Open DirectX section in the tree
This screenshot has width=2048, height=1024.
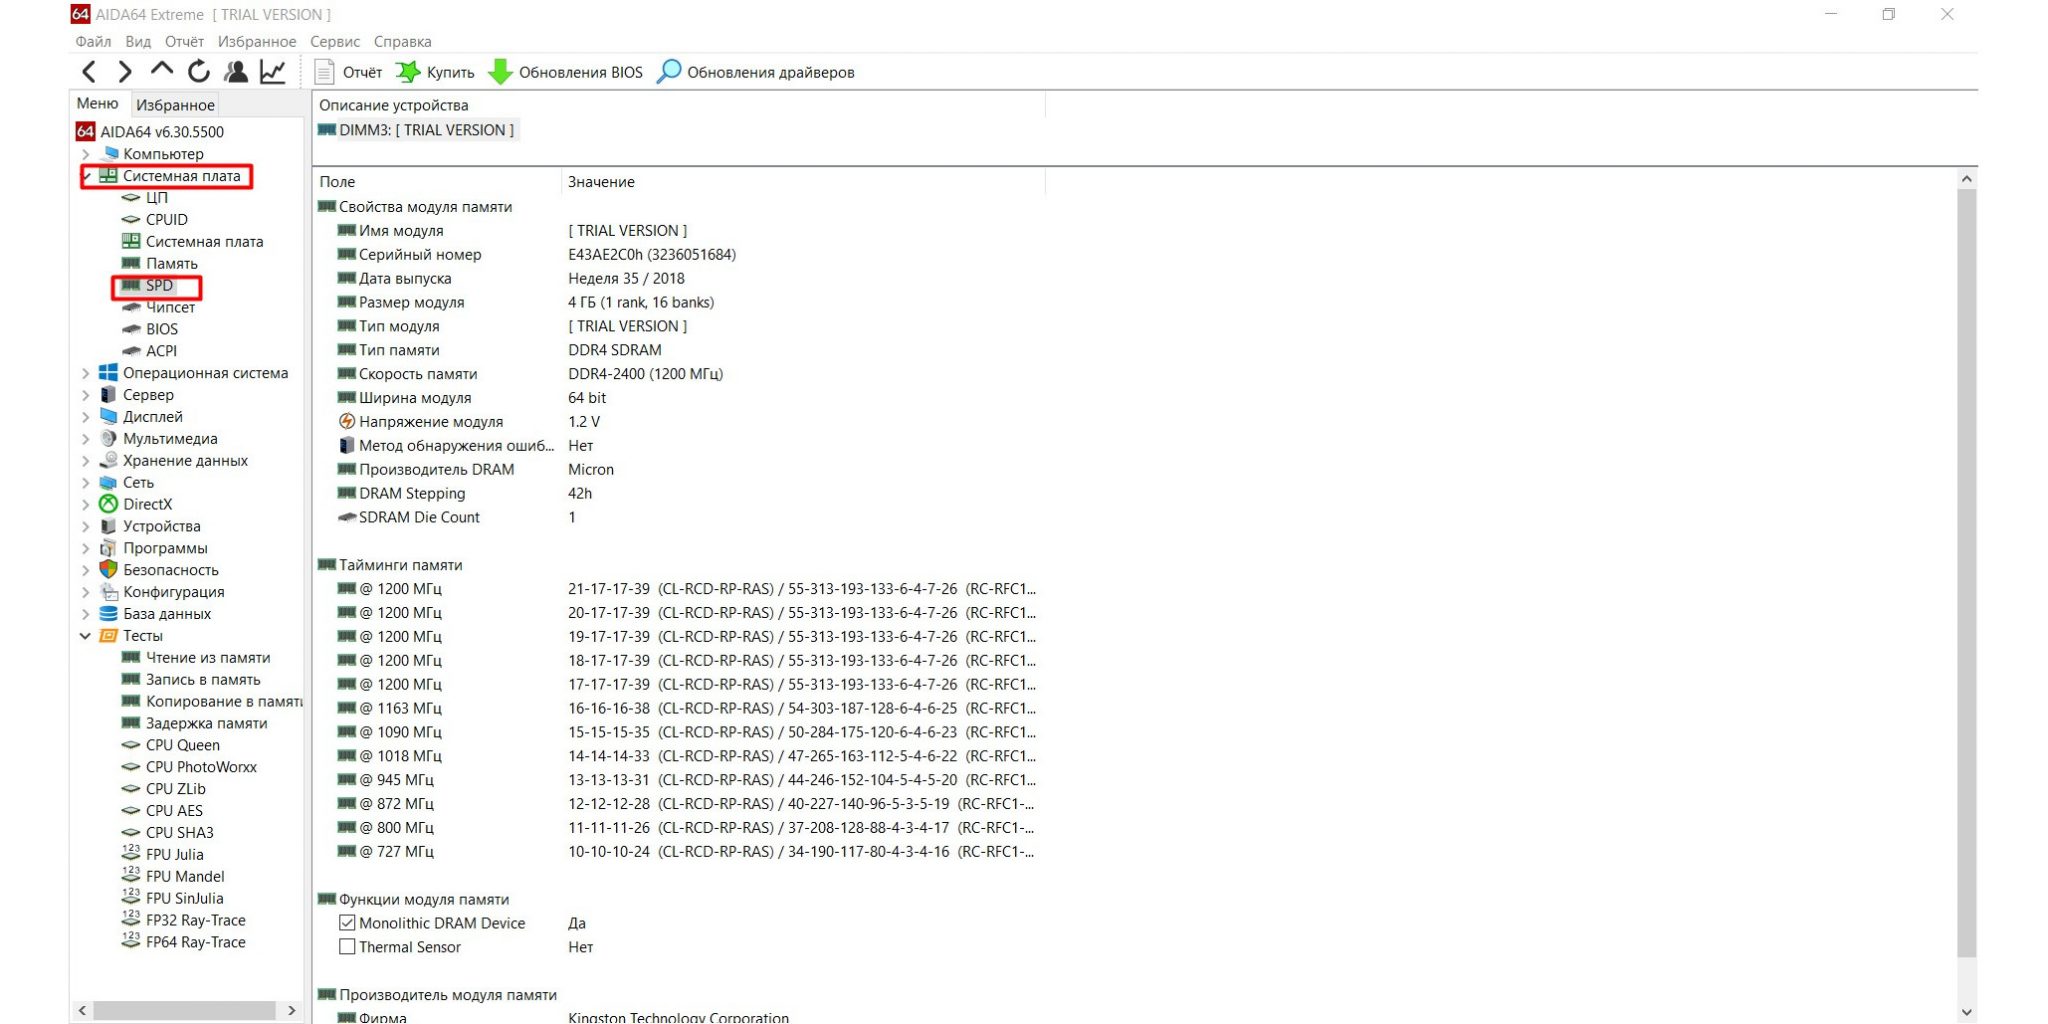pyautogui.click(x=147, y=505)
